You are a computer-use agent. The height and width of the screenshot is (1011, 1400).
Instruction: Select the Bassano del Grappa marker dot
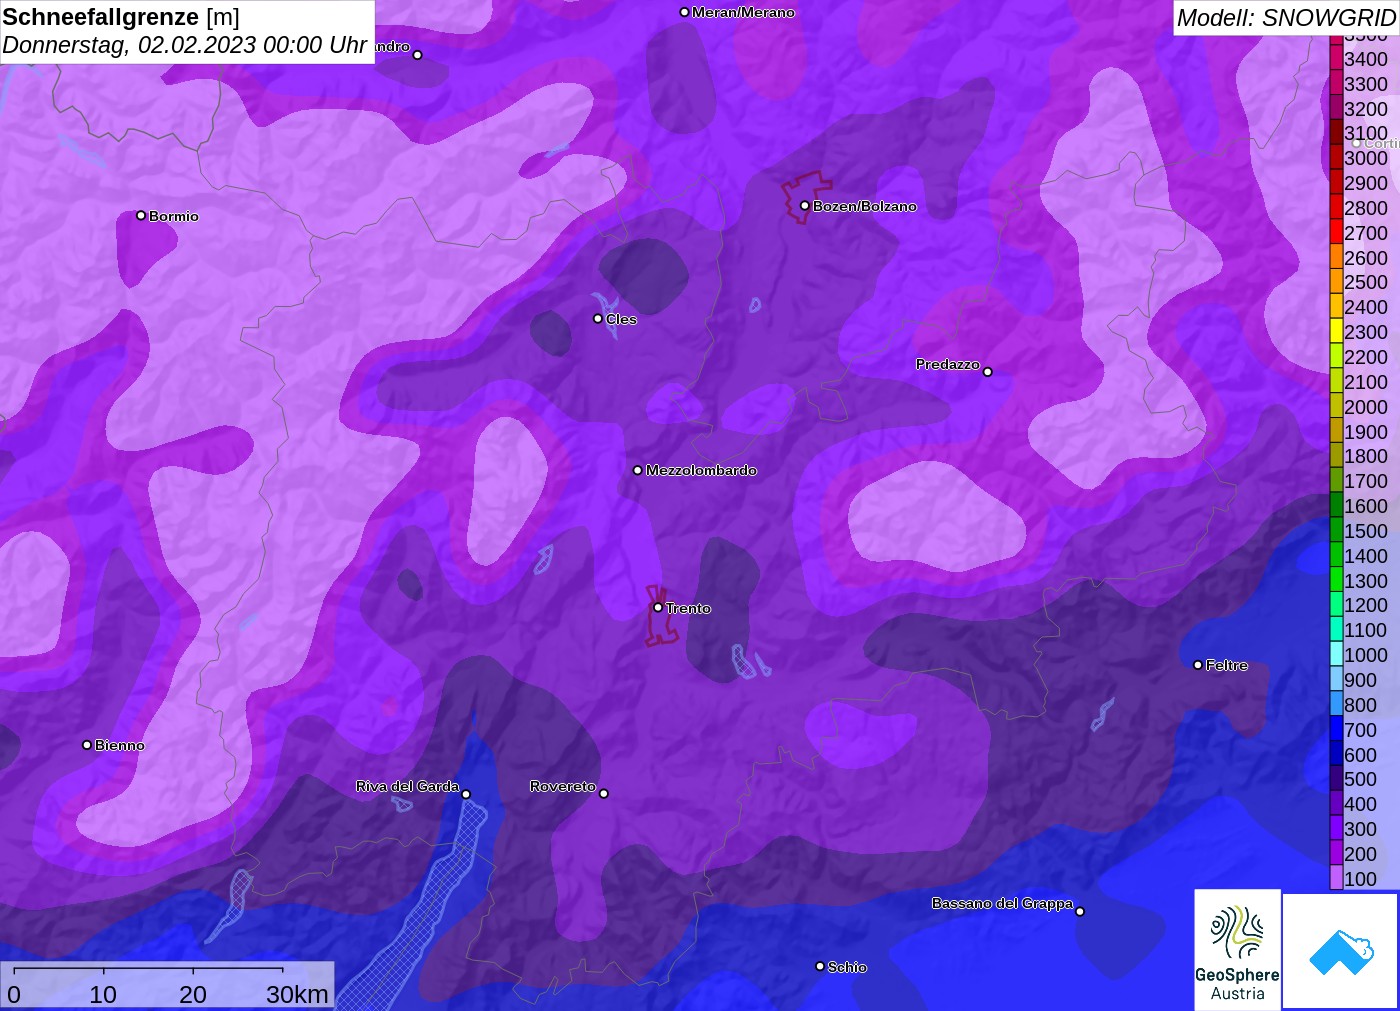1080,911
